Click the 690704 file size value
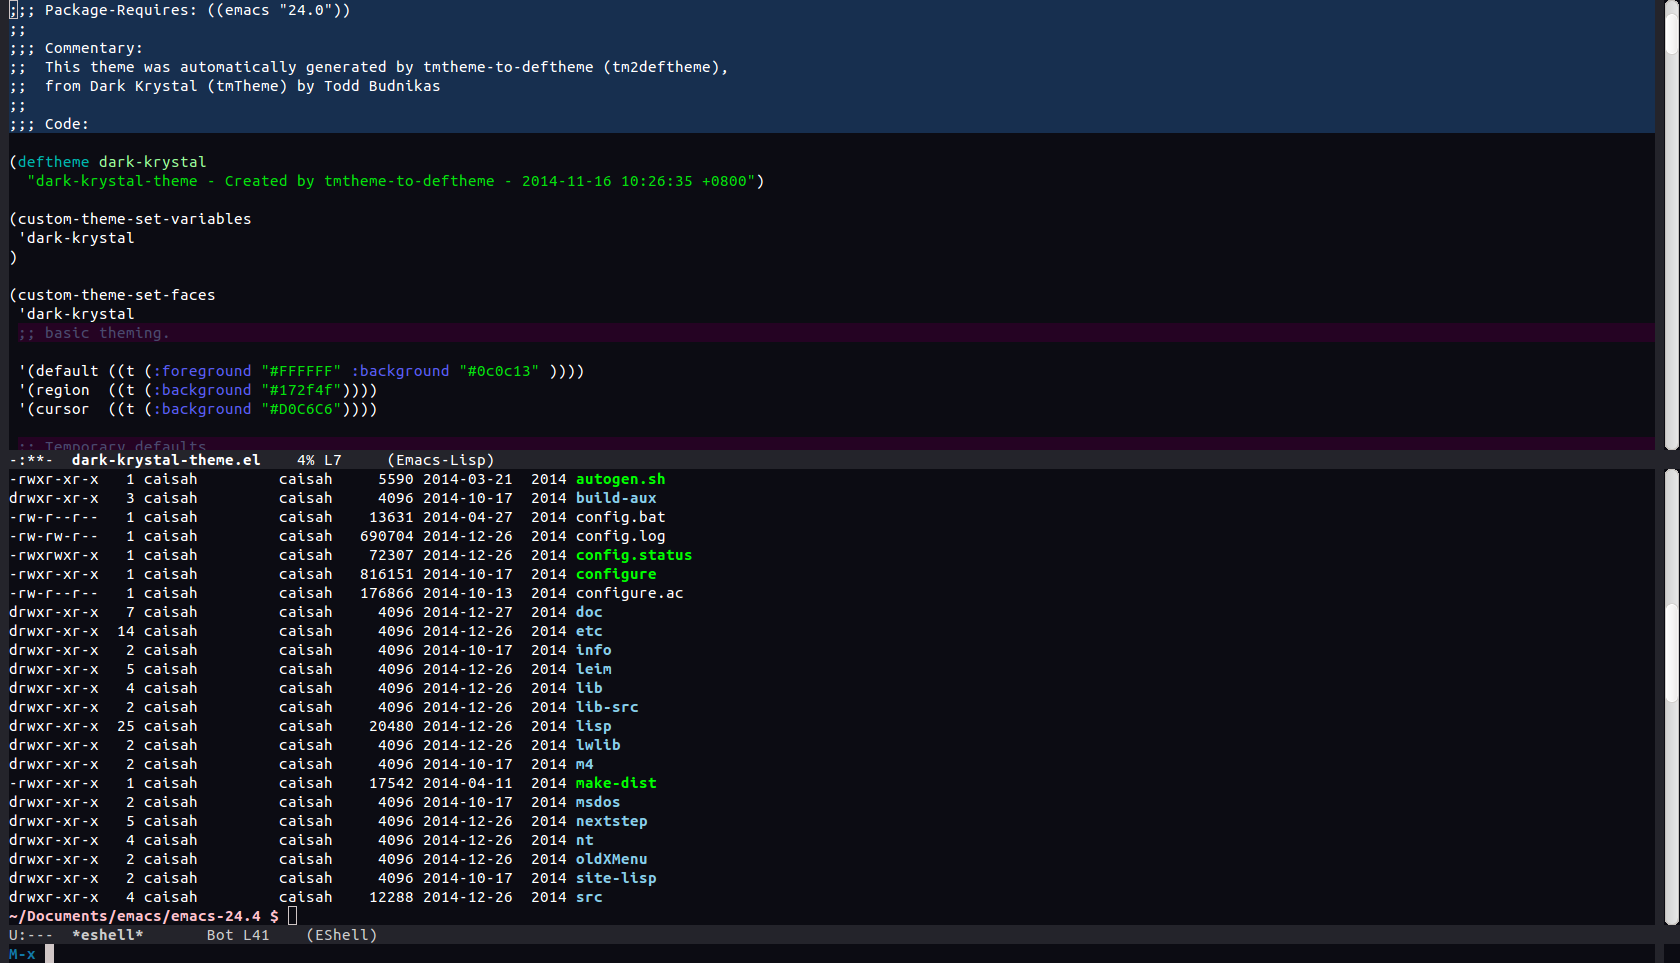The image size is (1680, 963). pyautogui.click(x=386, y=536)
